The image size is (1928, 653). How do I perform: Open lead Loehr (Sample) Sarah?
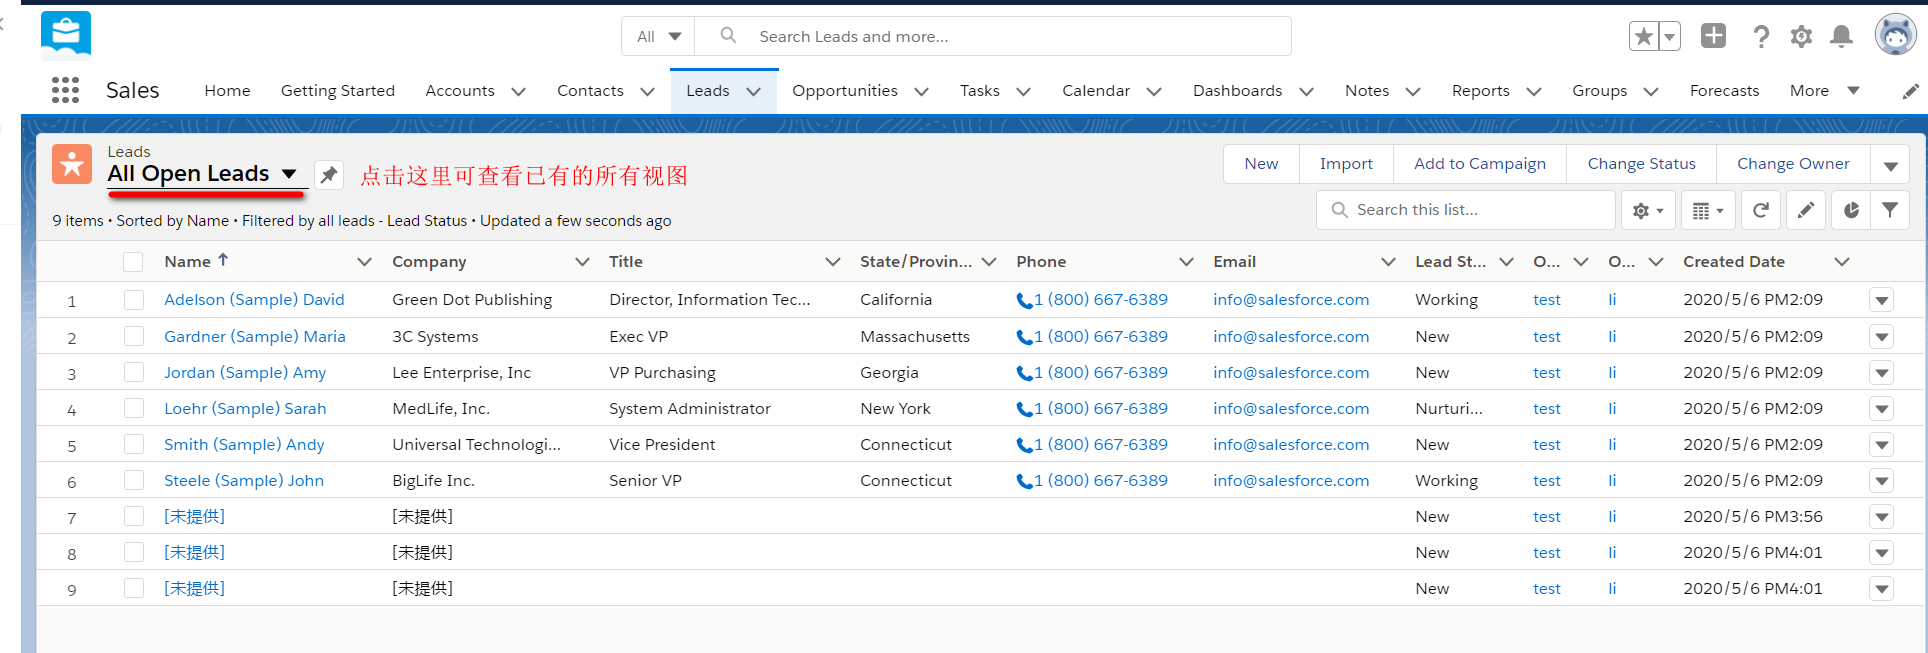coord(245,409)
